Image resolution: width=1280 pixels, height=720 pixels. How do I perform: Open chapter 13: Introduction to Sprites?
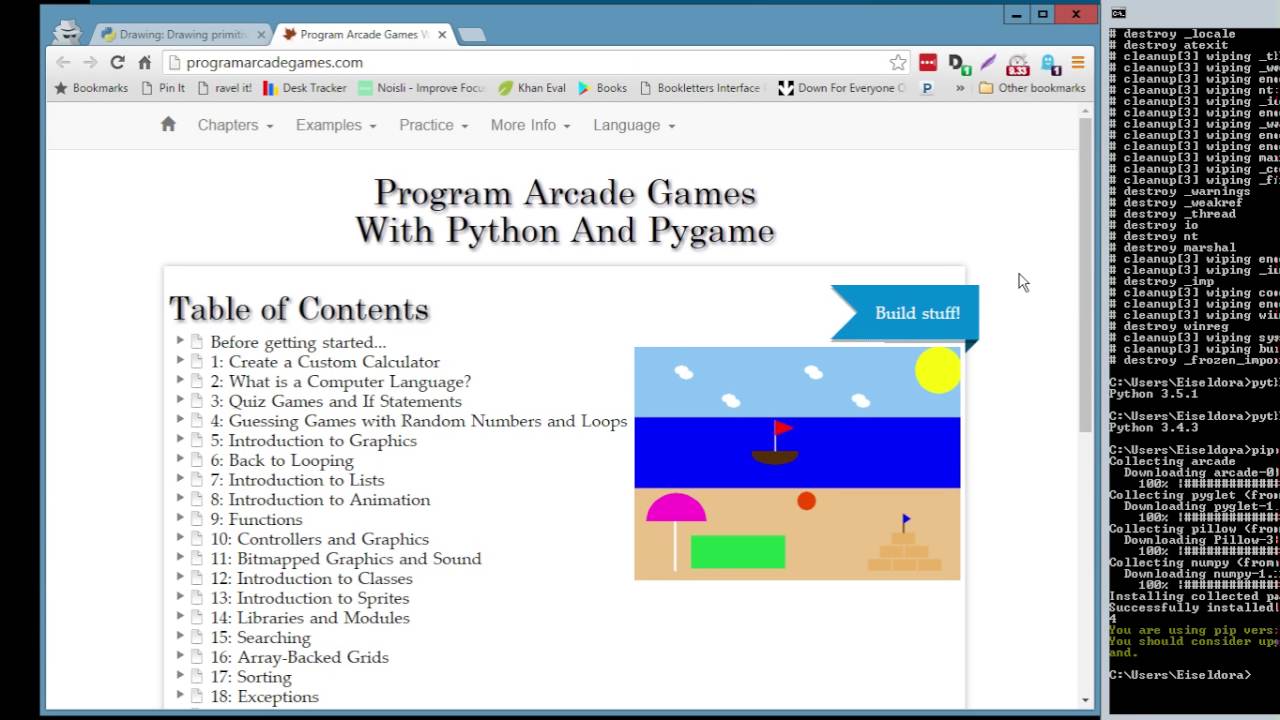(309, 598)
